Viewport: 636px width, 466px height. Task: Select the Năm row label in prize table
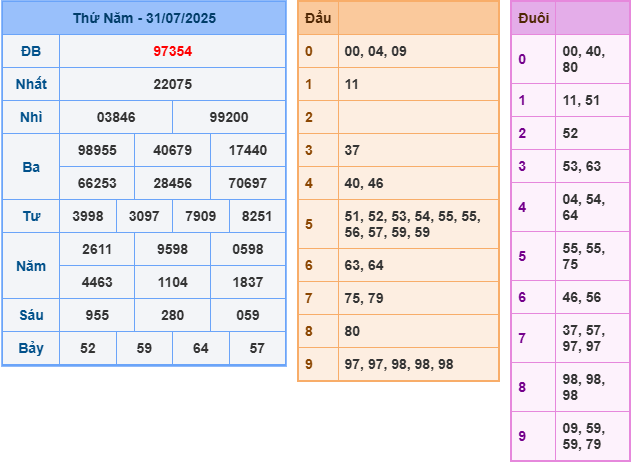point(31,266)
